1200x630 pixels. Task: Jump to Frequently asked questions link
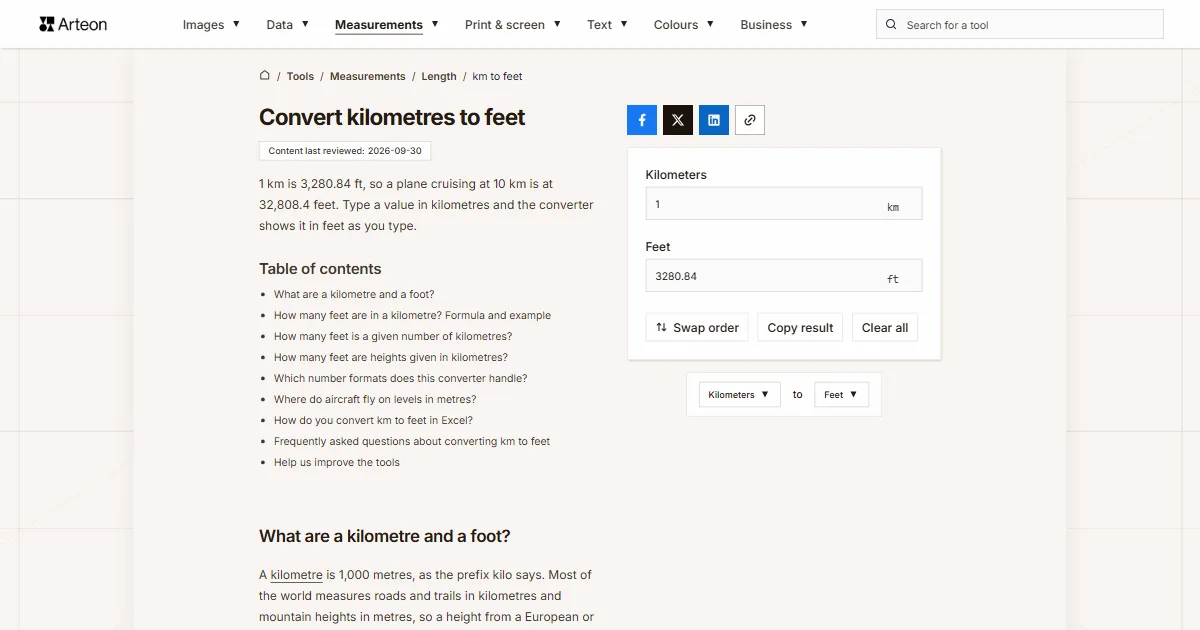coord(412,442)
